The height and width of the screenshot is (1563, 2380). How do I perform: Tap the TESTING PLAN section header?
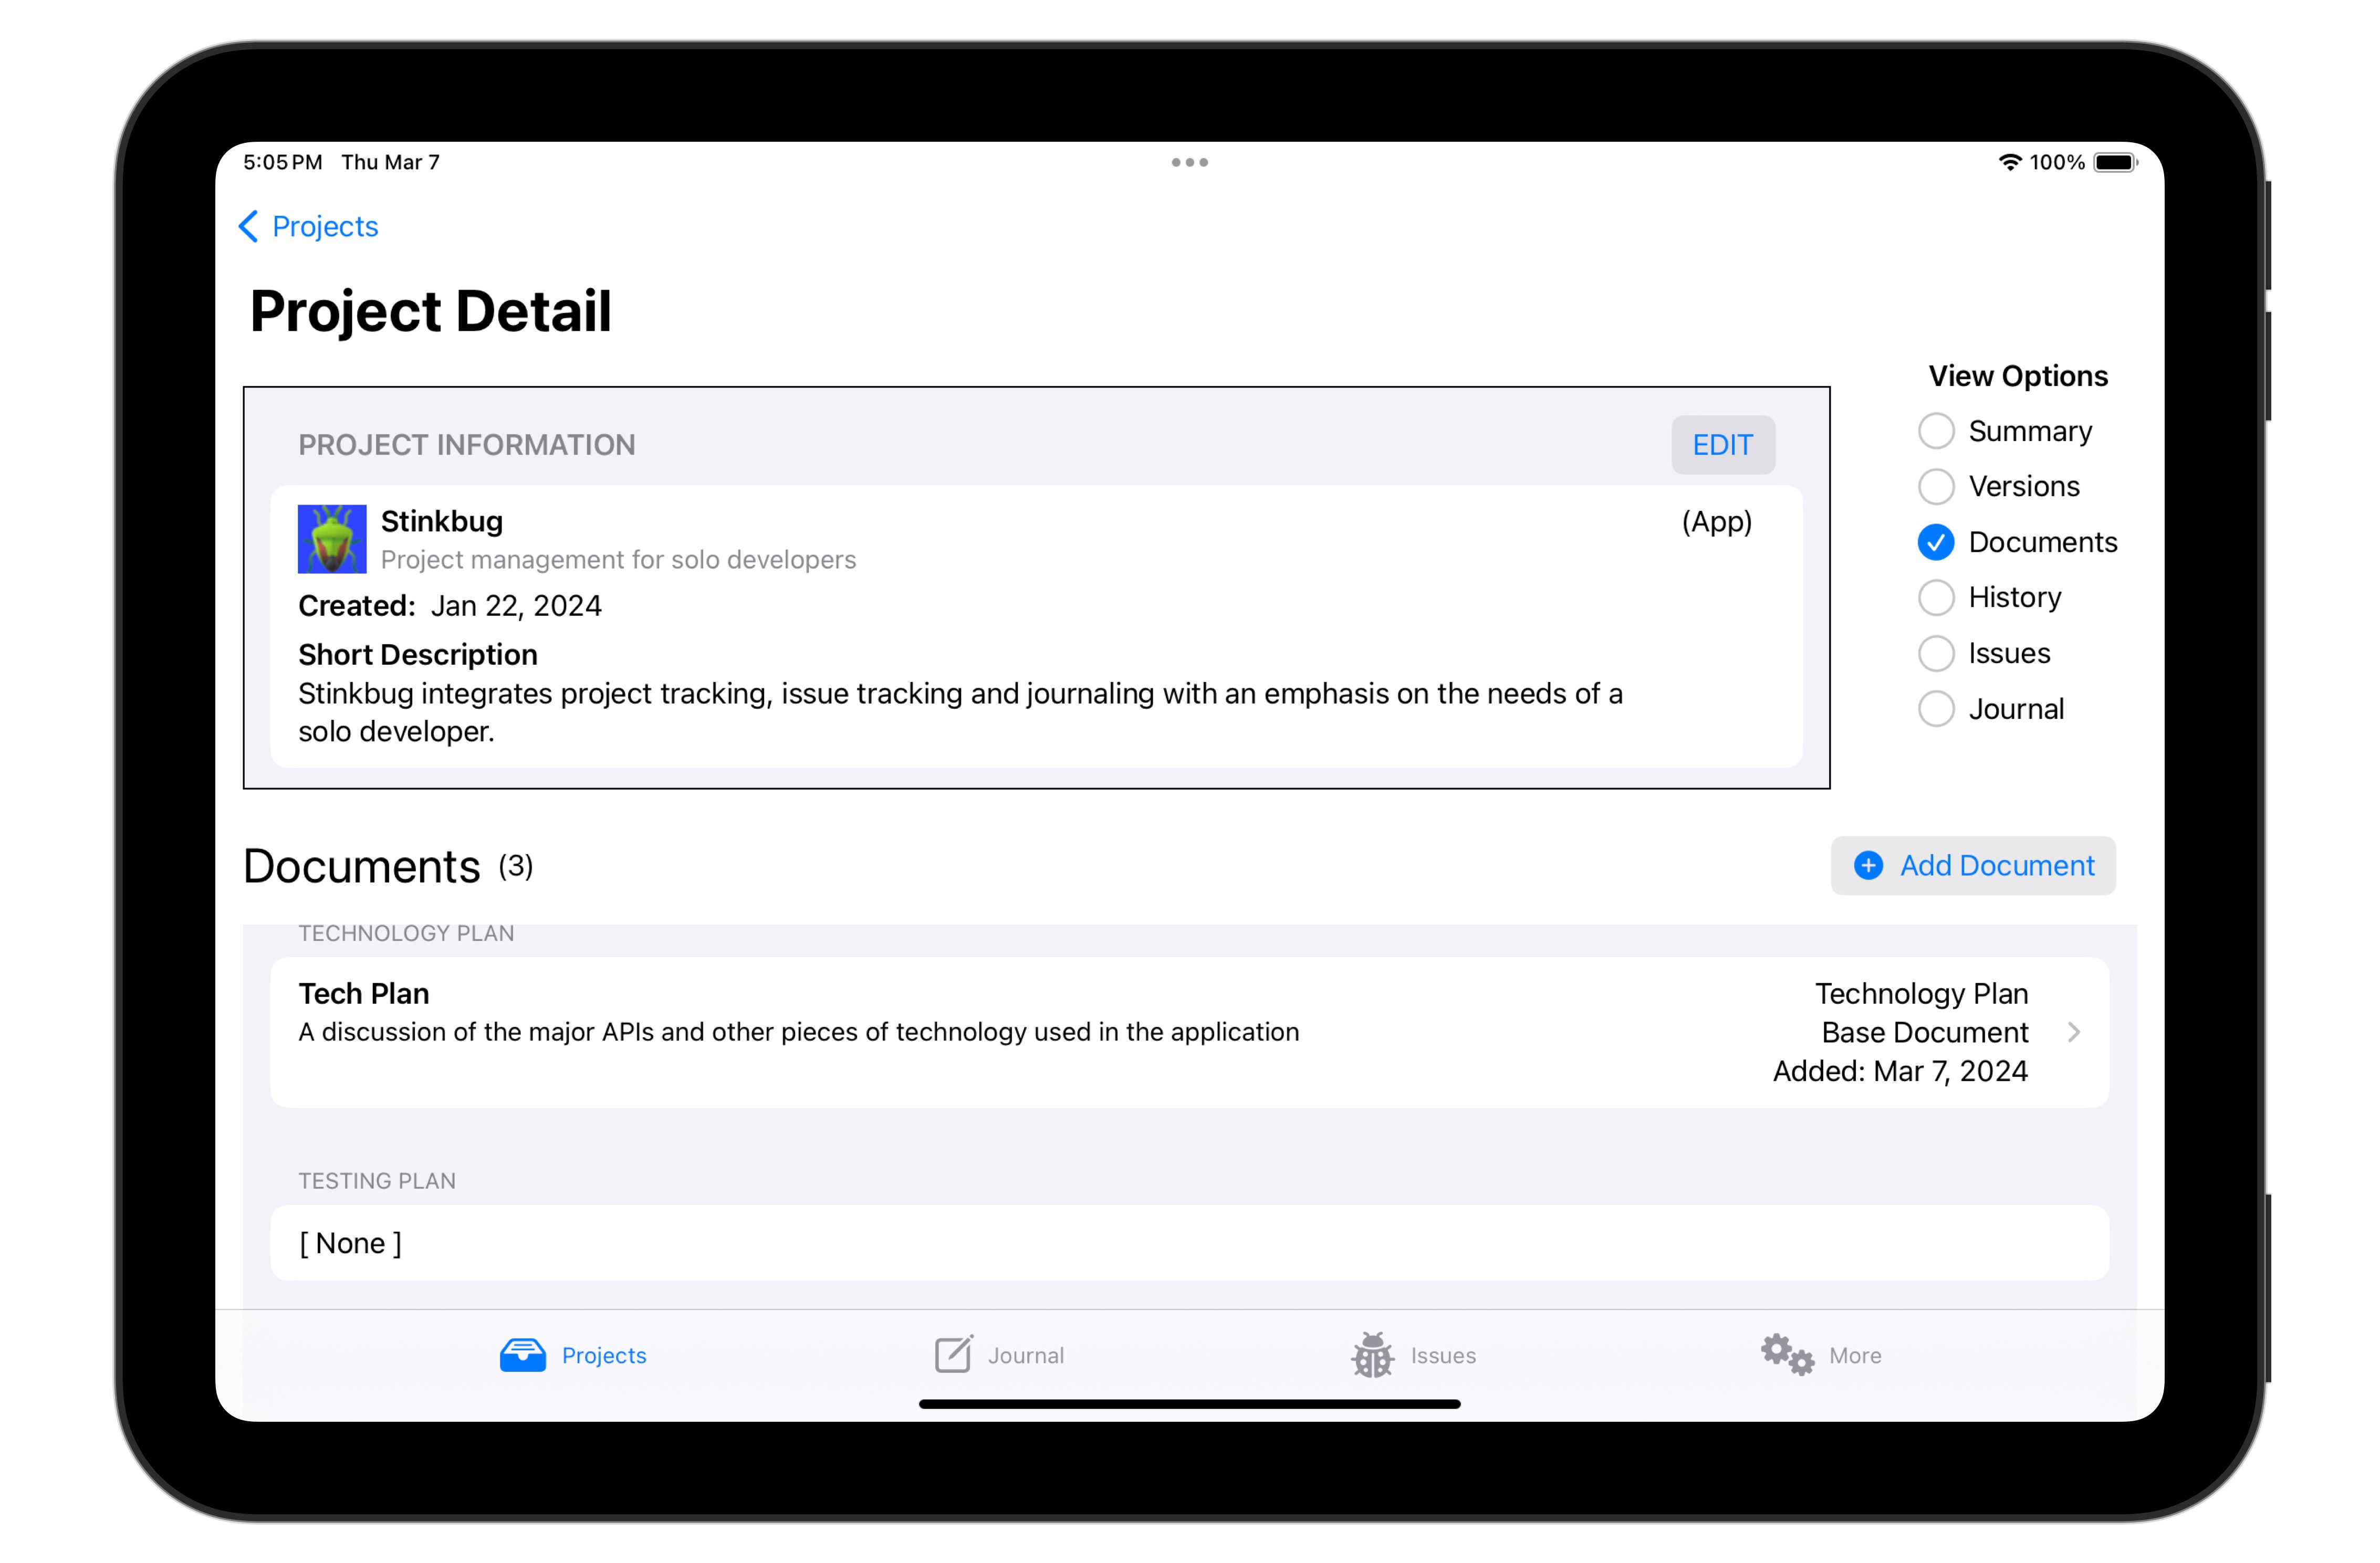(377, 1181)
